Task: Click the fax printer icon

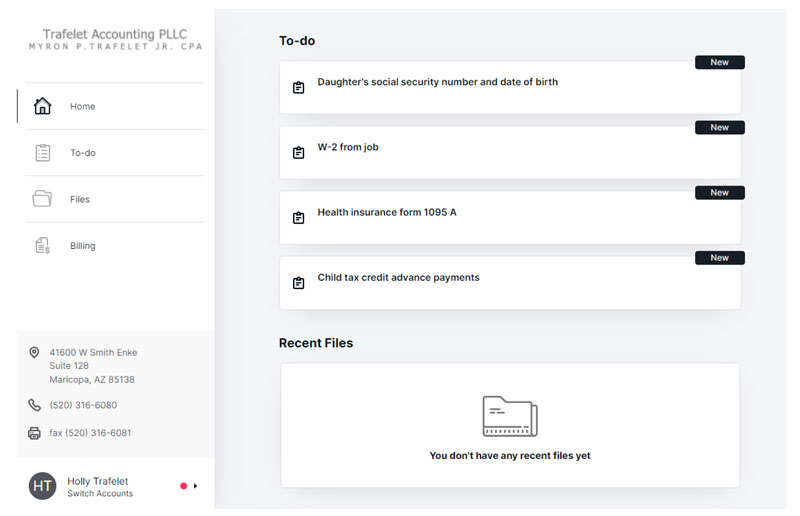Action: (x=34, y=433)
